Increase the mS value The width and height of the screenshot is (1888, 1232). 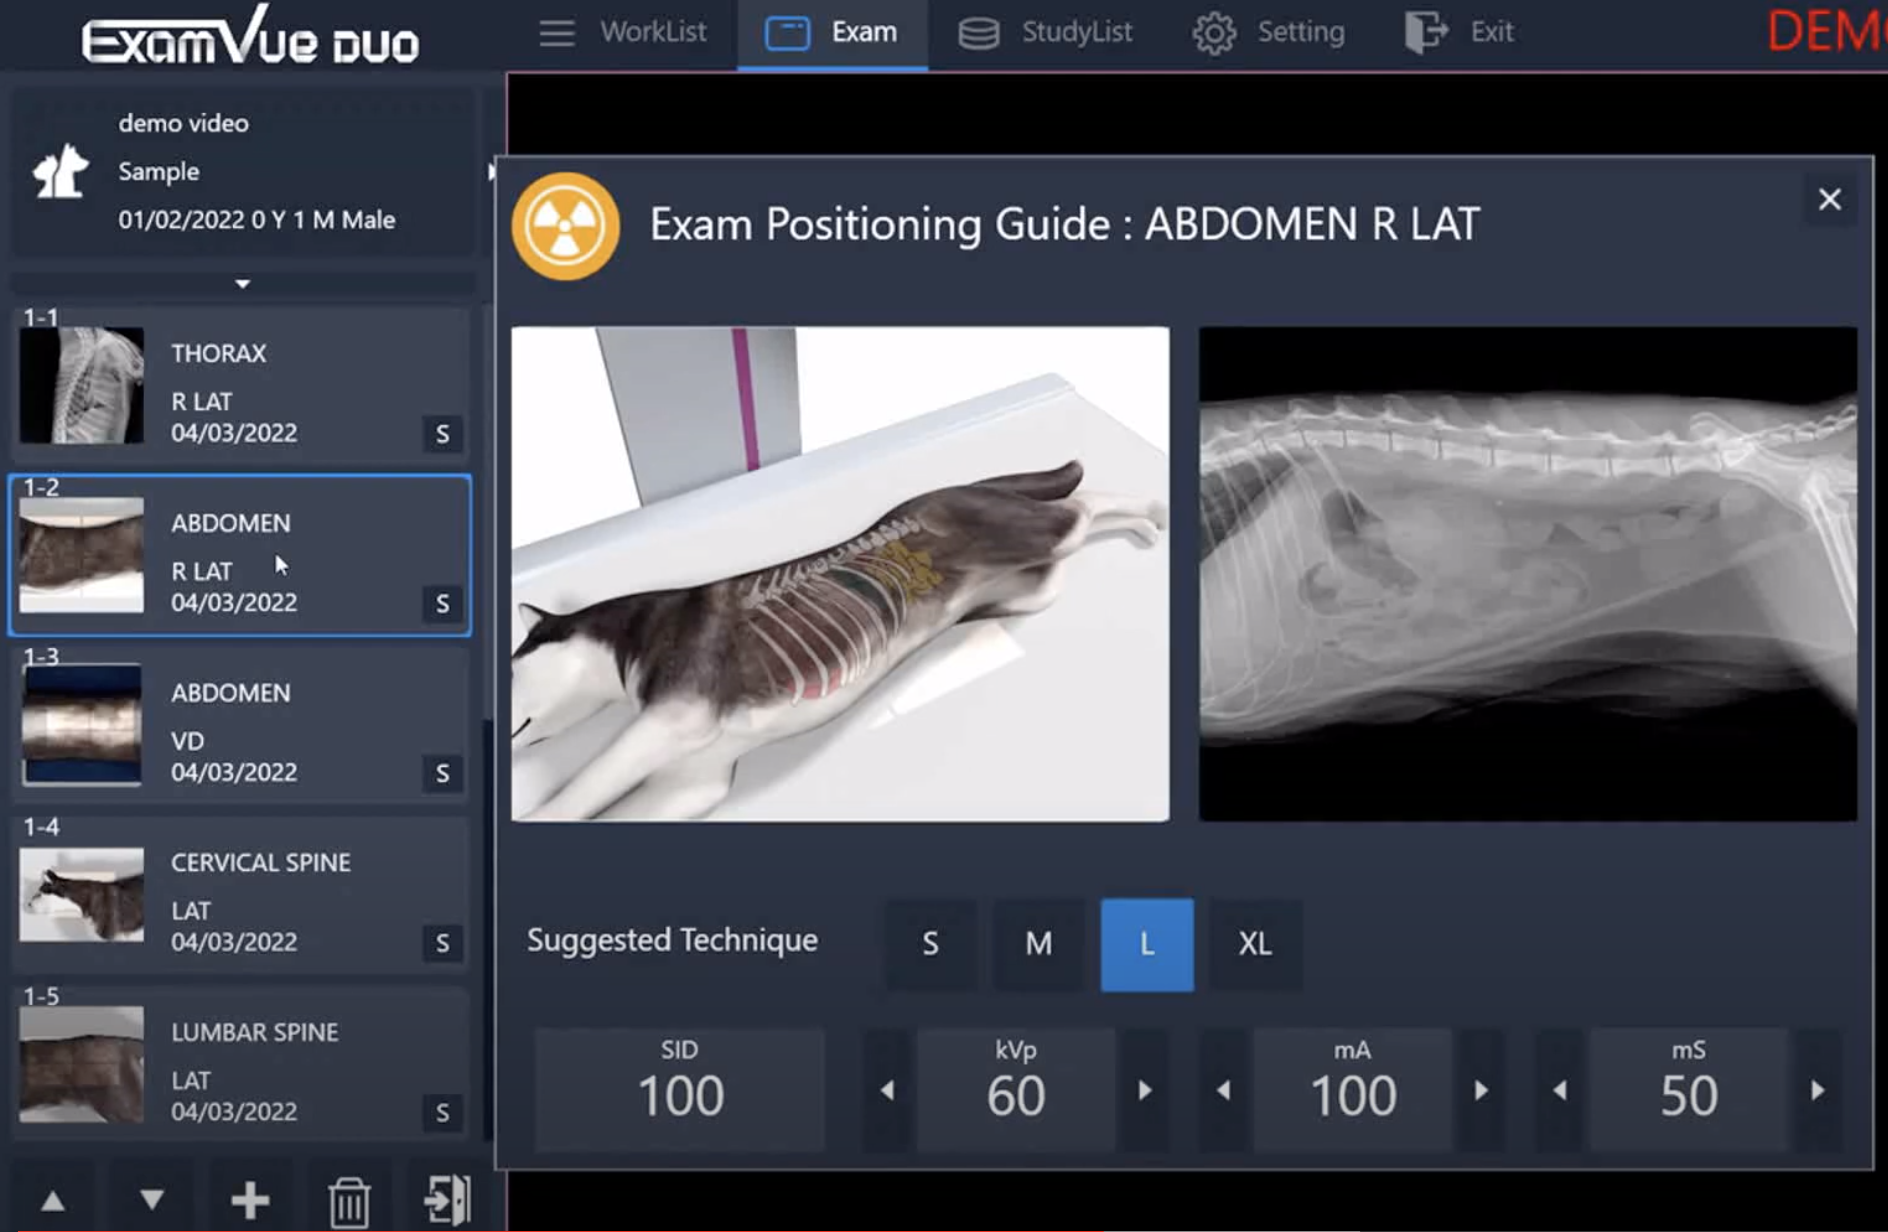tap(1817, 1090)
